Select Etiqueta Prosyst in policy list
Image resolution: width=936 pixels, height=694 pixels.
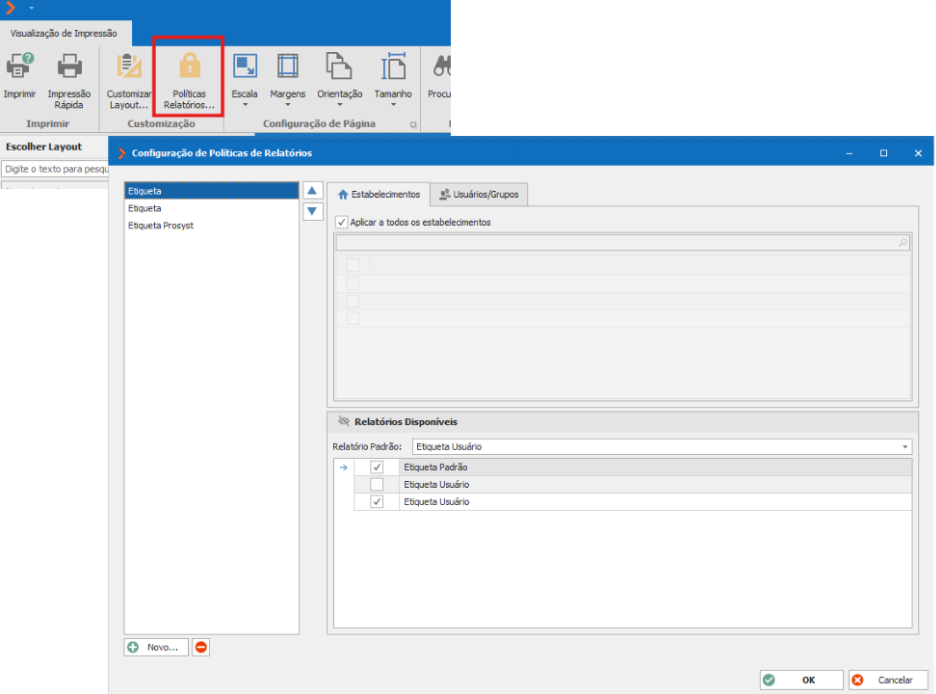point(161,226)
